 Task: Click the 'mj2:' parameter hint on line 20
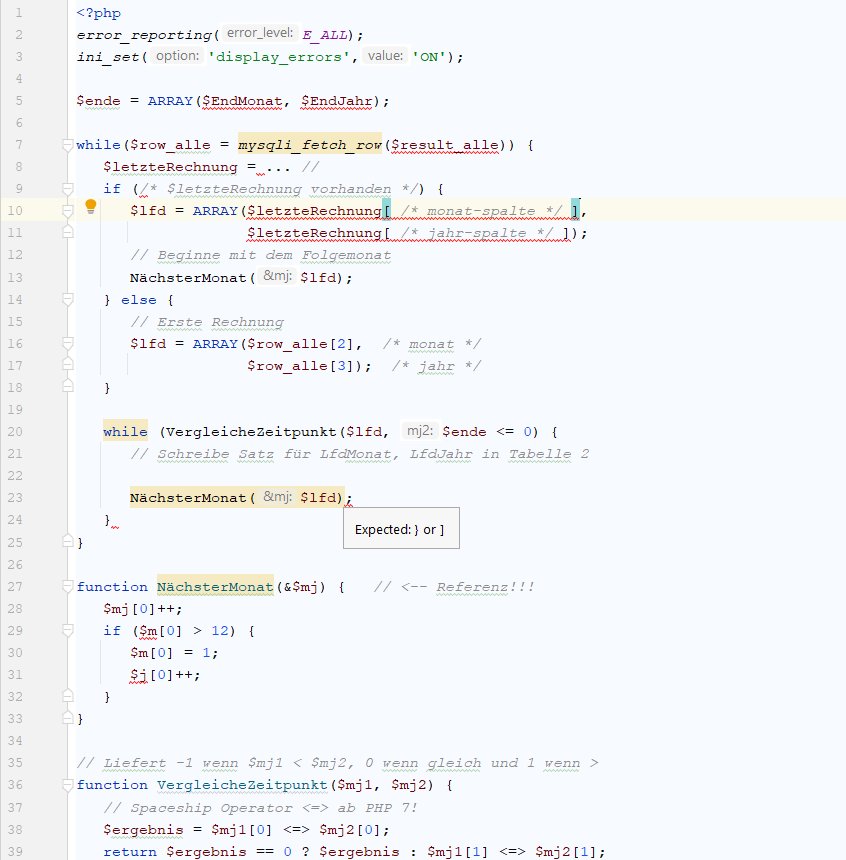point(418,431)
